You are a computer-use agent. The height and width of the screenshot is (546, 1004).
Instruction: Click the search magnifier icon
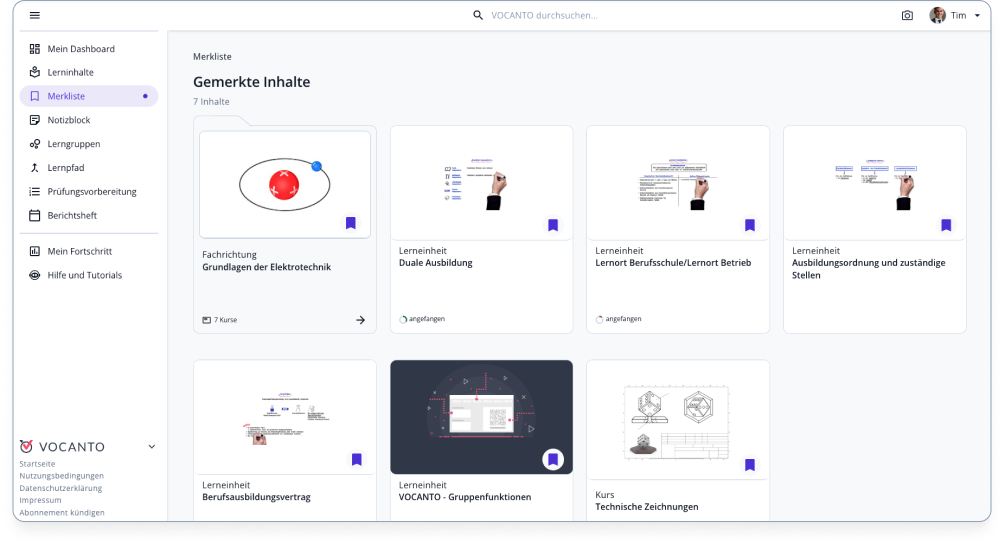pyautogui.click(x=478, y=15)
